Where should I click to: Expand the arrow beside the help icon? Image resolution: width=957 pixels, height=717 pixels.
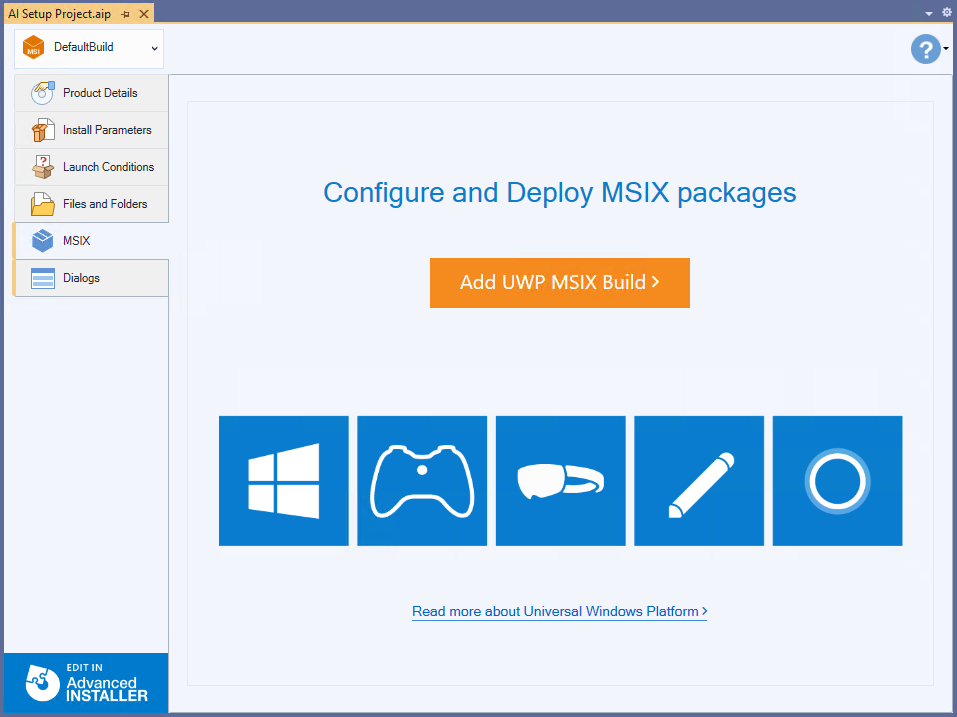pos(946,48)
